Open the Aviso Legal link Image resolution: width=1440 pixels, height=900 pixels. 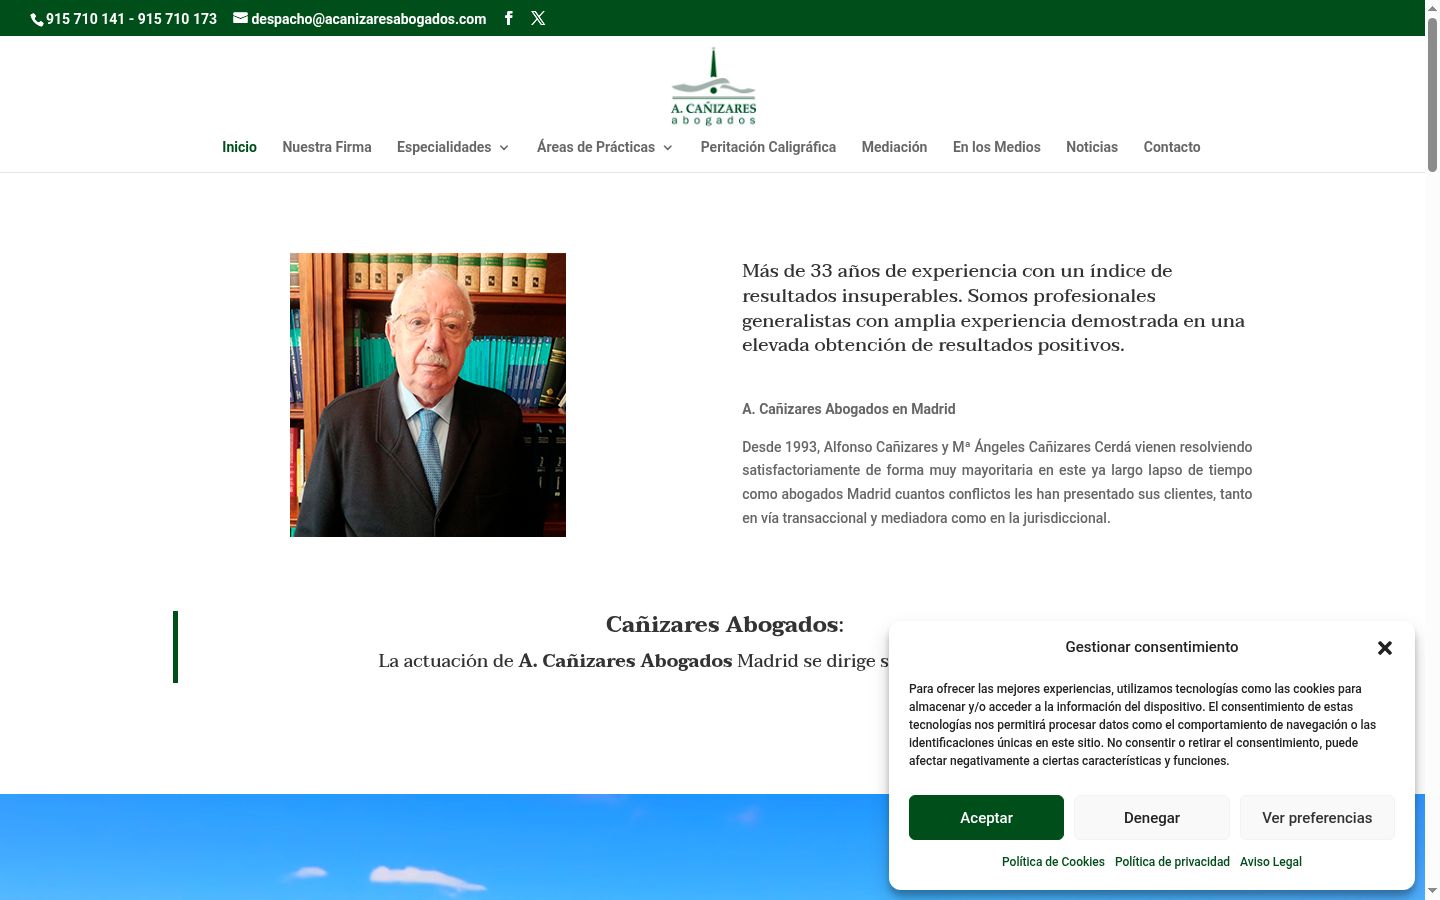(x=1271, y=862)
